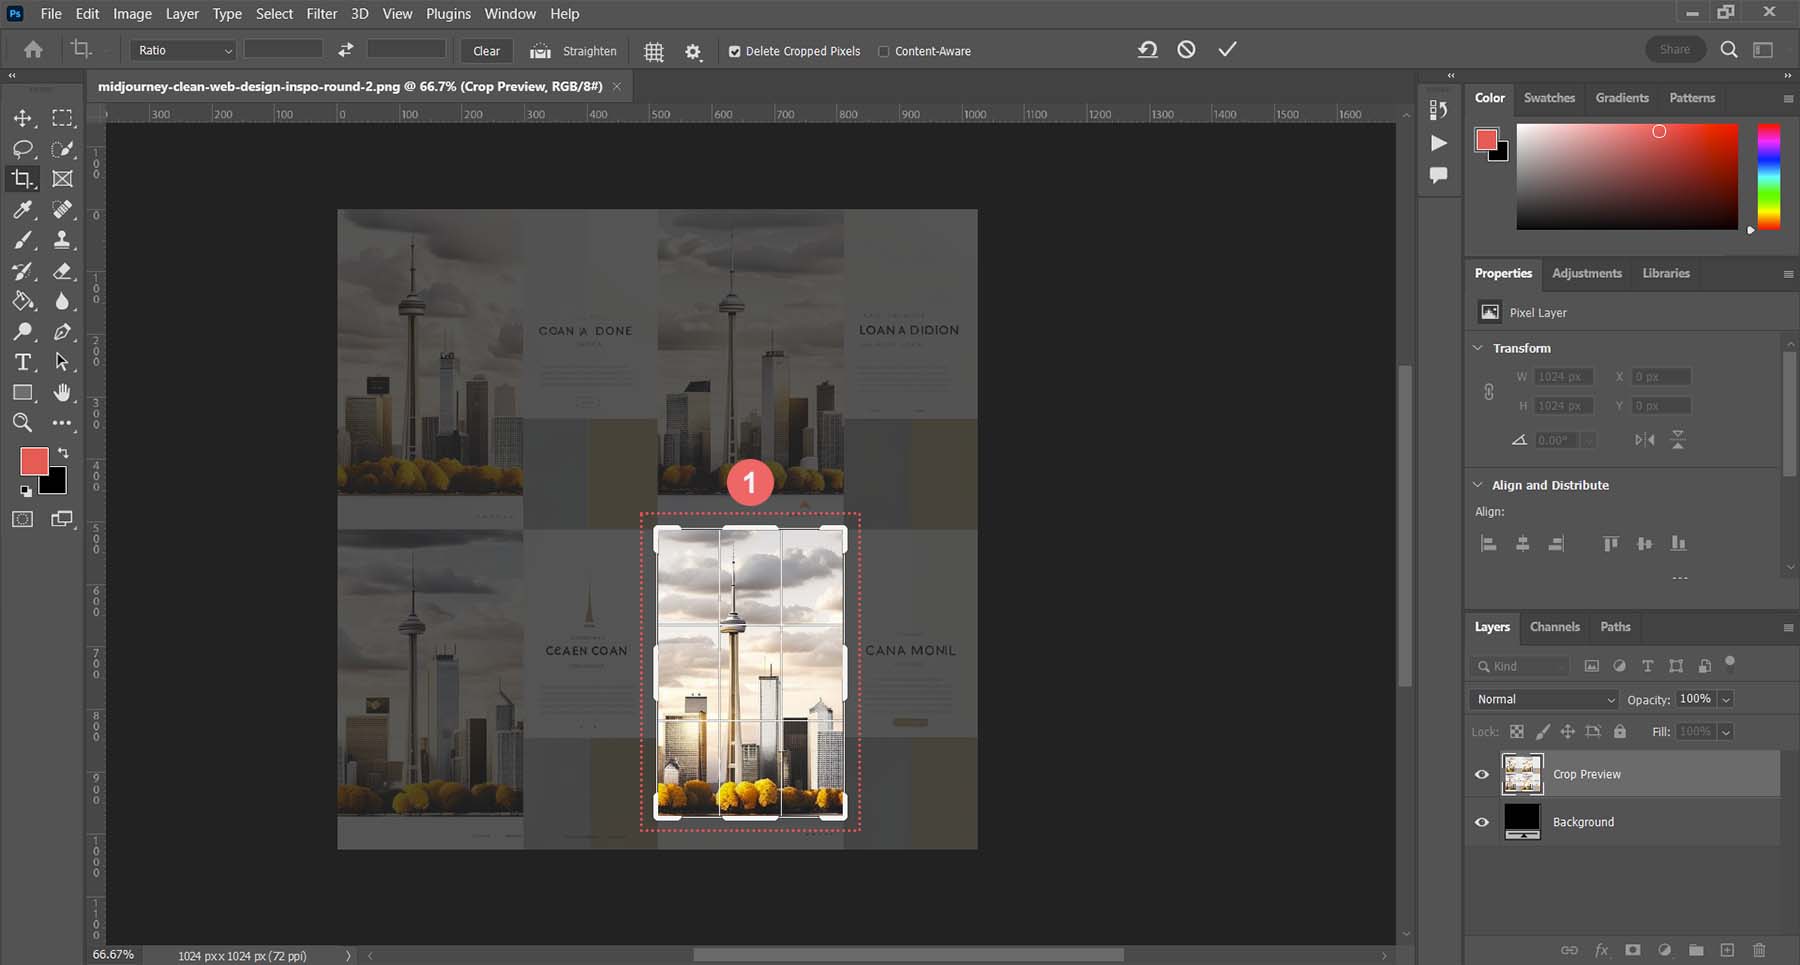Select the Move tool
The width and height of the screenshot is (1800, 965).
coord(22,118)
